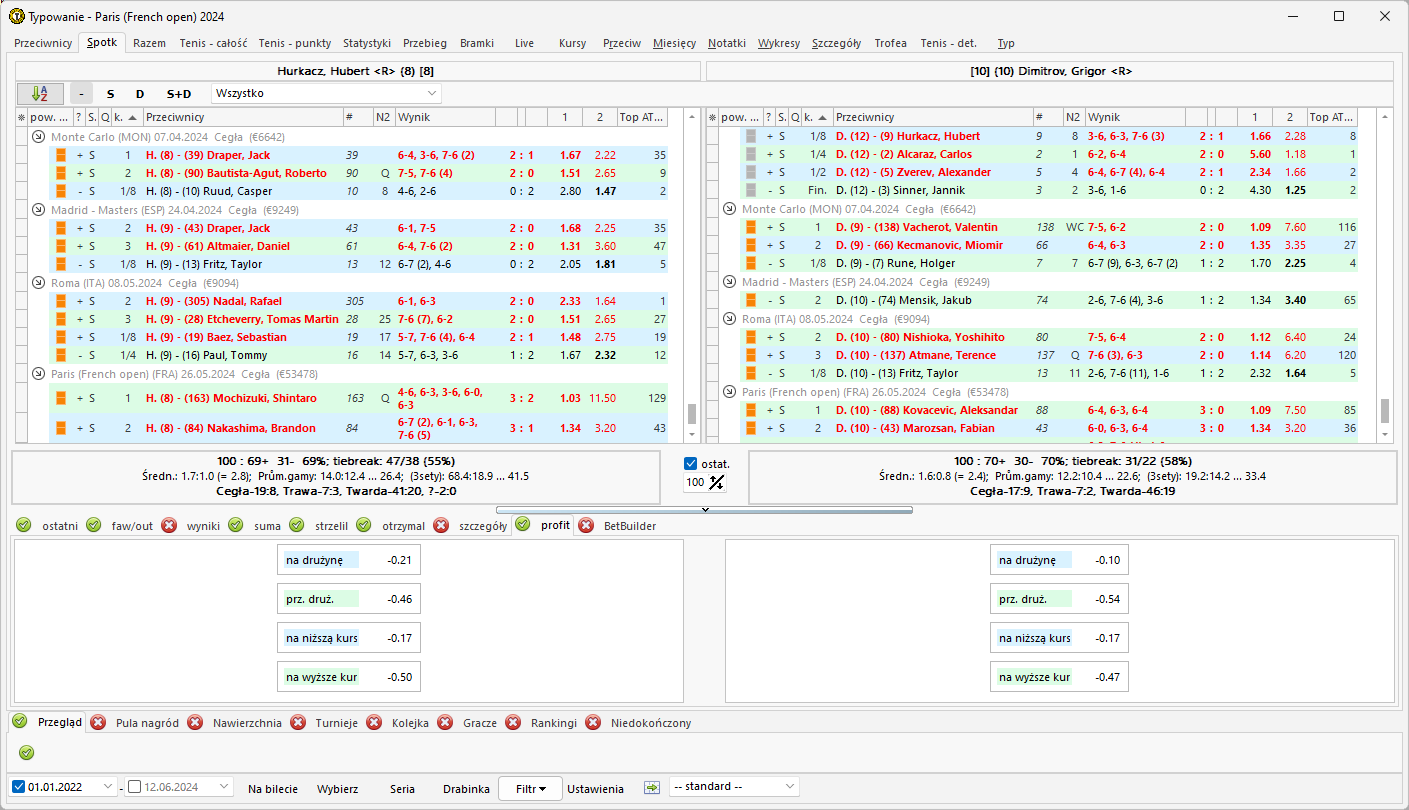The height and width of the screenshot is (810, 1409).
Task: Click the splitter chevron below the summary panels
Action: click(x=704, y=509)
